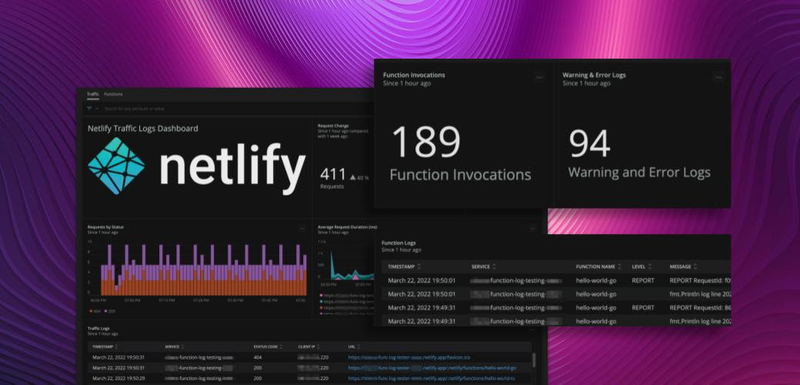Click the Traffic Logs table vertical scrollbar
The height and width of the screenshot is (385, 800).
(x=534, y=360)
